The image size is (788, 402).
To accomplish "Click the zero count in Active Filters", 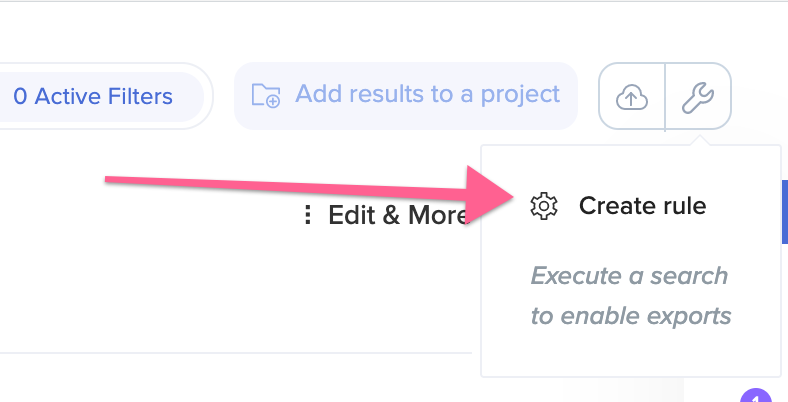I will pyautogui.click(x=20, y=96).
